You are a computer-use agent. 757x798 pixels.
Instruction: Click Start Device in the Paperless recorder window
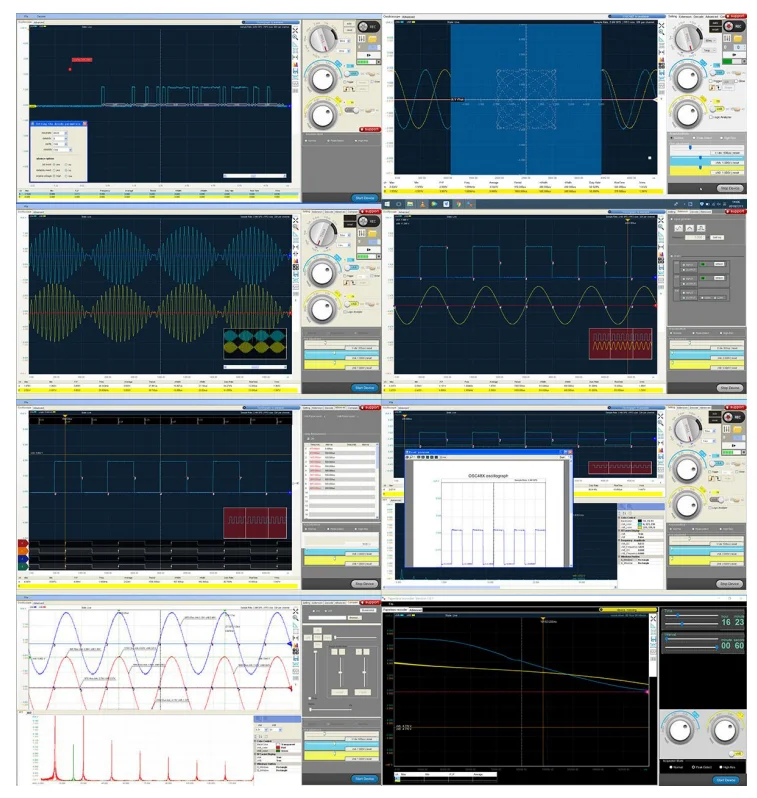click(726, 780)
